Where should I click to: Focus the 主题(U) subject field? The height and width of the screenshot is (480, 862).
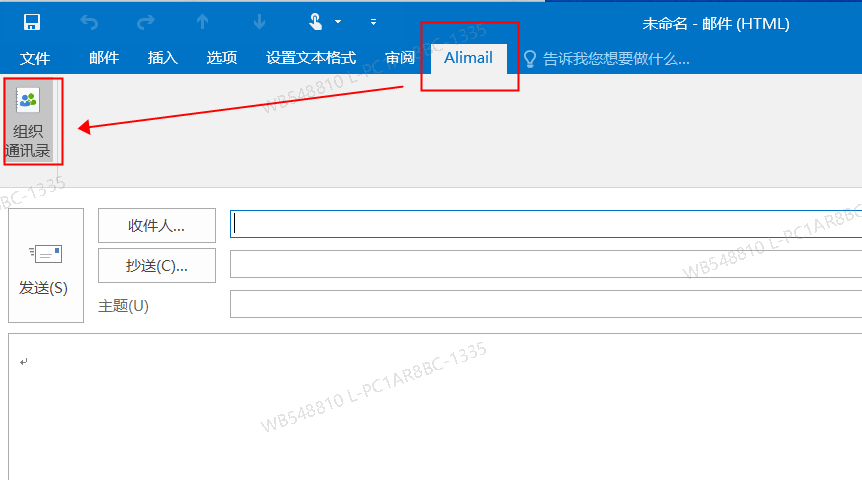click(545, 304)
